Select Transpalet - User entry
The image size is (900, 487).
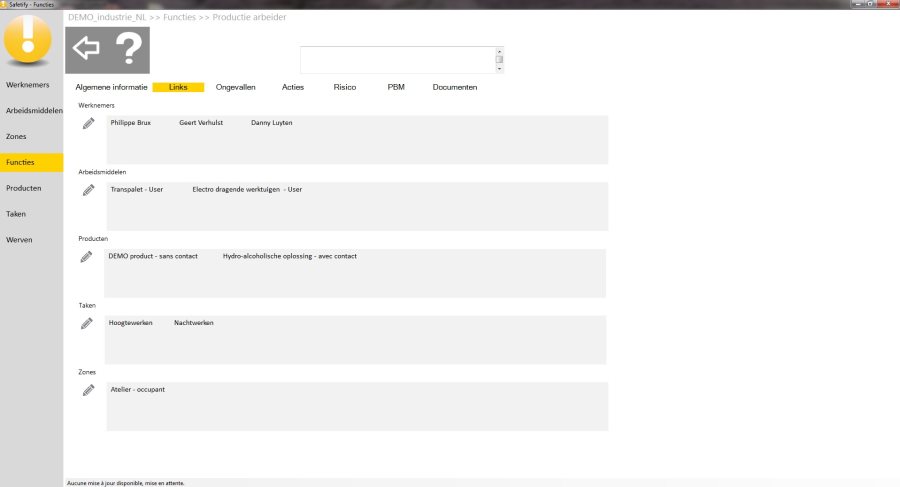[137, 190]
